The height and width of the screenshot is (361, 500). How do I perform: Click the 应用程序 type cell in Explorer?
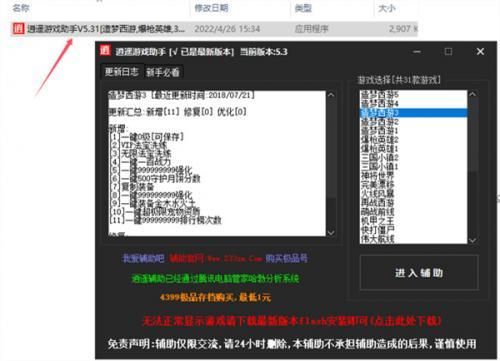(311, 29)
